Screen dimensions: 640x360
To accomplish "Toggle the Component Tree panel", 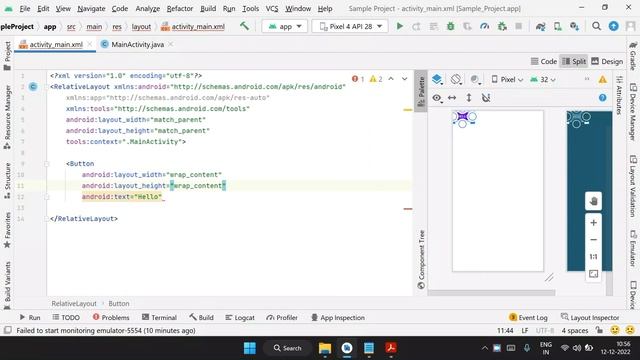I will pyautogui.click(x=421, y=260).
